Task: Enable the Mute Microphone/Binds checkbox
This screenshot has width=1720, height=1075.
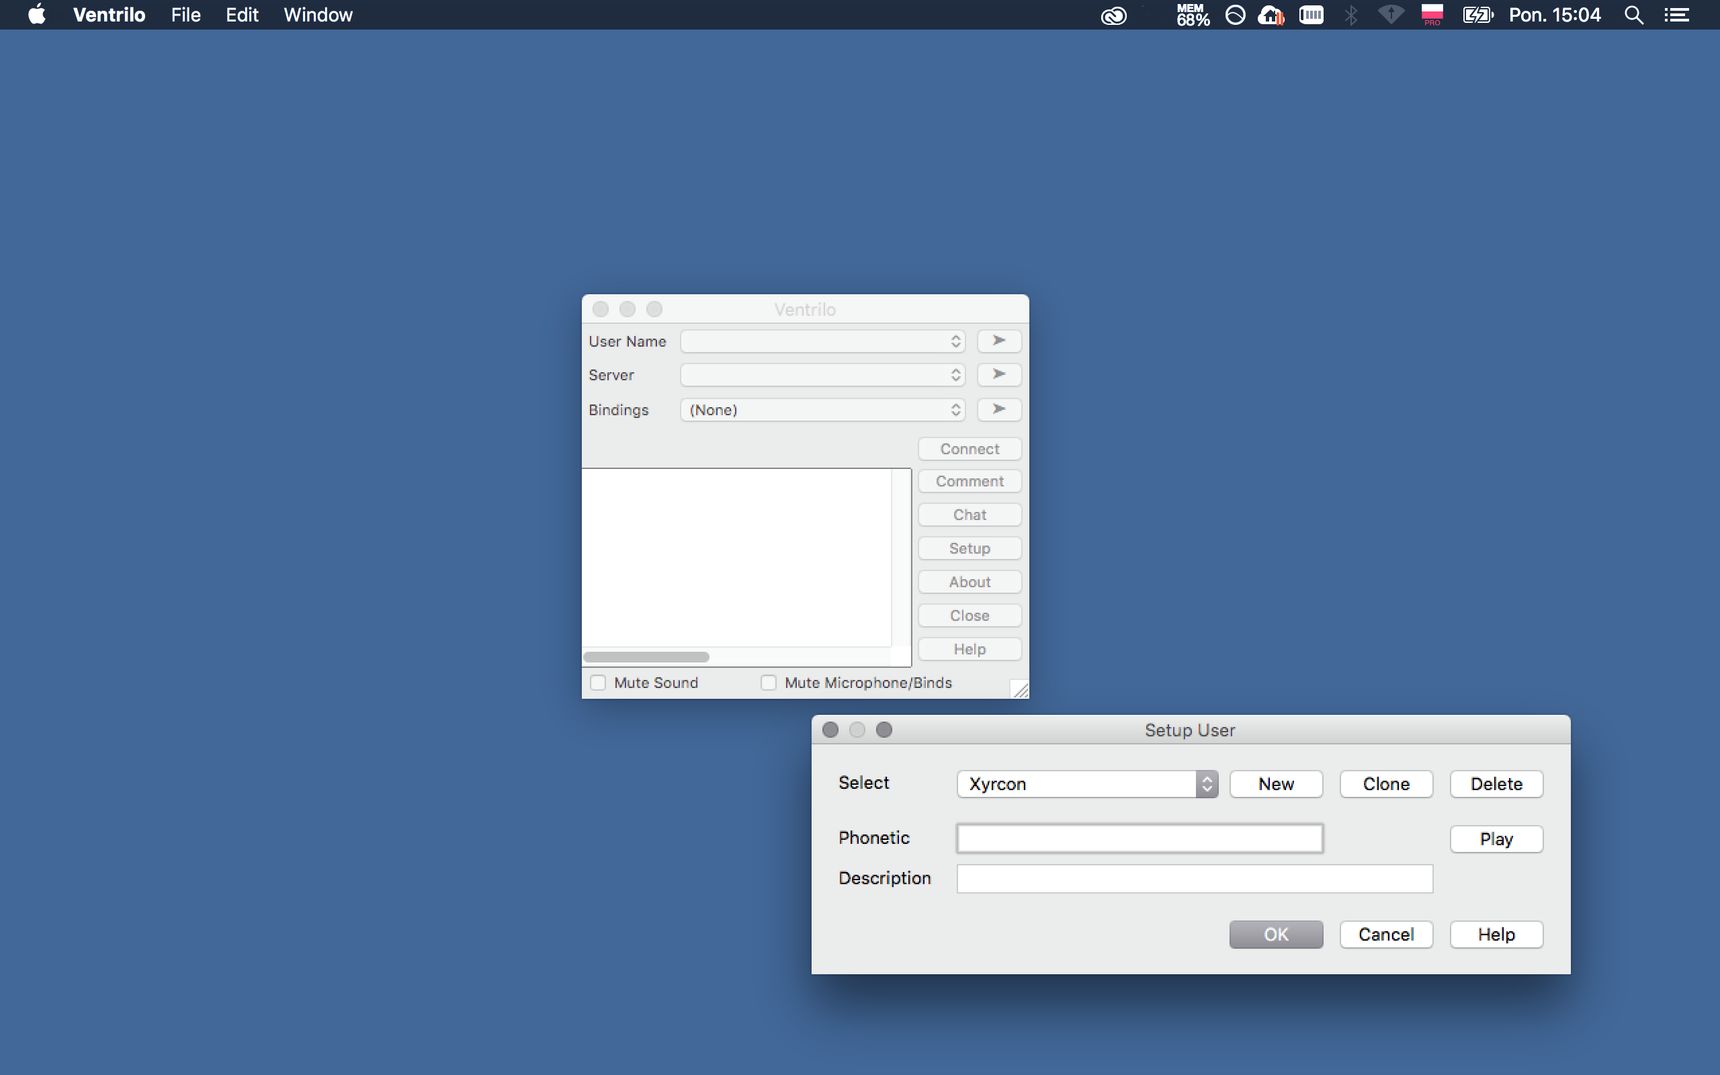Action: click(x=768, y=683)
